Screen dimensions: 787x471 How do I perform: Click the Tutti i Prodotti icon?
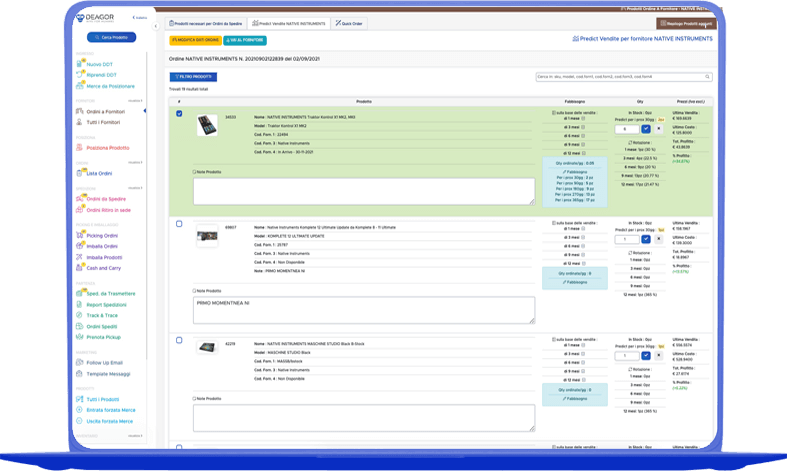coord(79,399)
